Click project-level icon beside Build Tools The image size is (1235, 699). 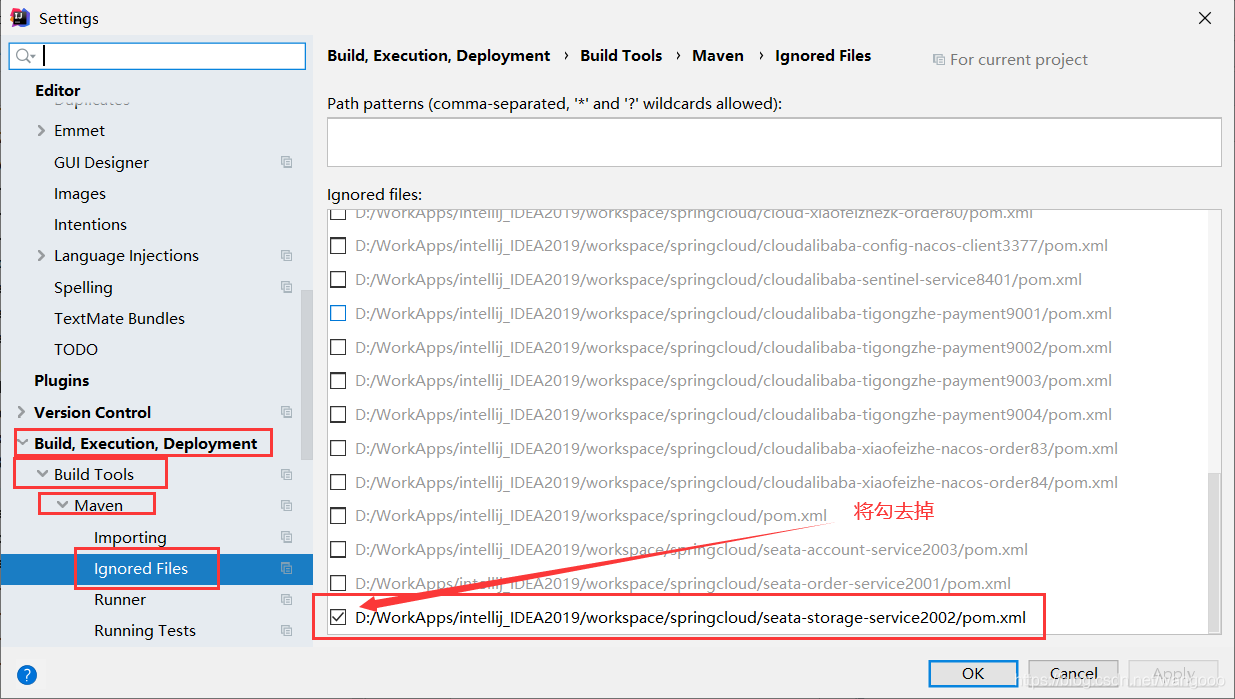[x=287, y=474]
